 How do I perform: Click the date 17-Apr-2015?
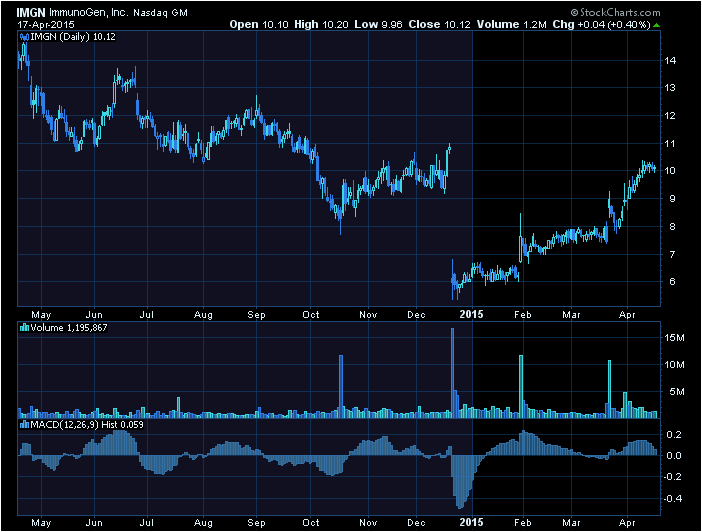coord(46,25)
